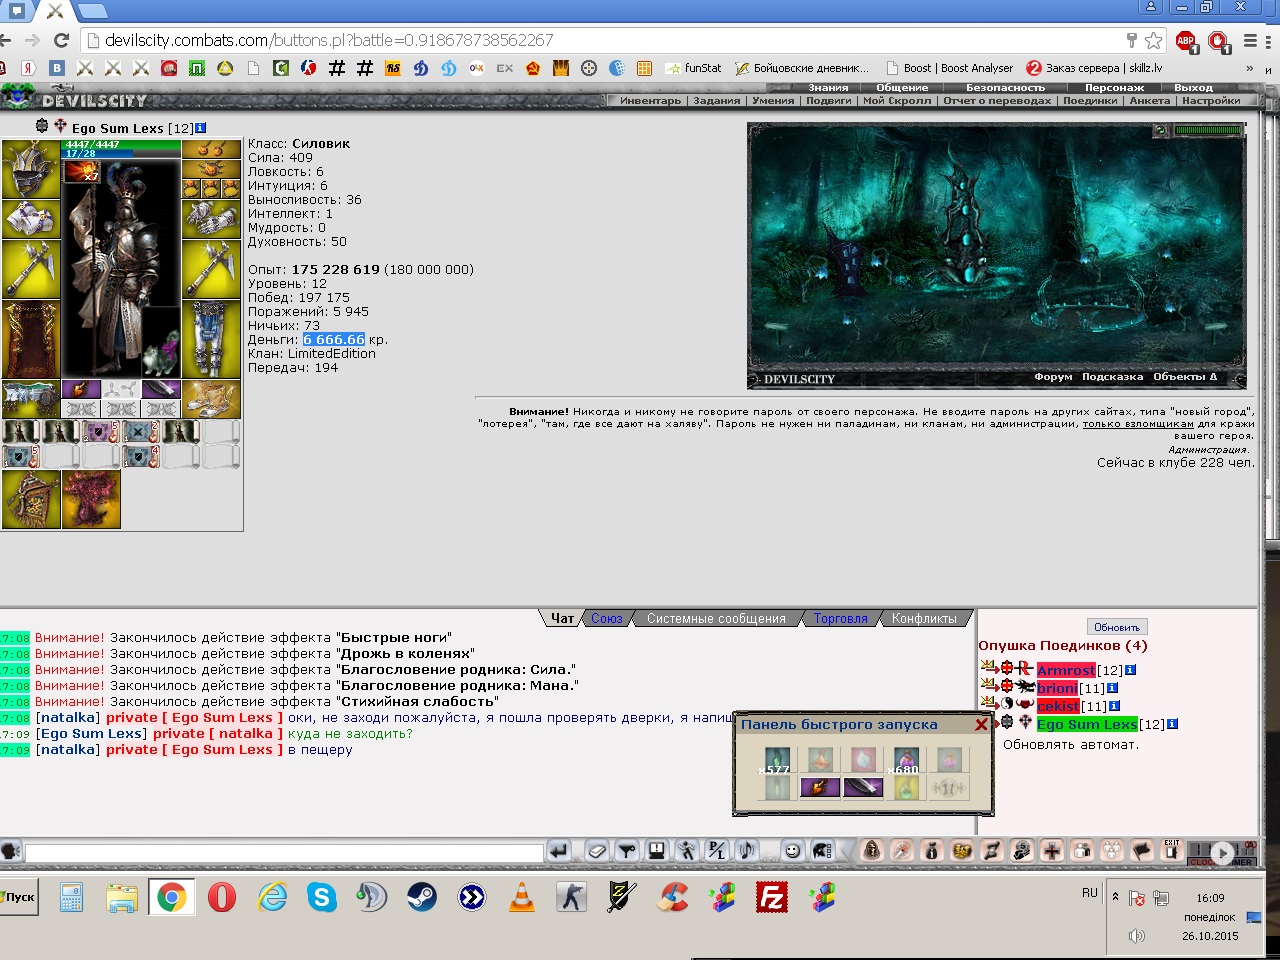Open the Умения menu item
Image resolution: width=1280 pixels, height=960 pixels.
[773, 101]
